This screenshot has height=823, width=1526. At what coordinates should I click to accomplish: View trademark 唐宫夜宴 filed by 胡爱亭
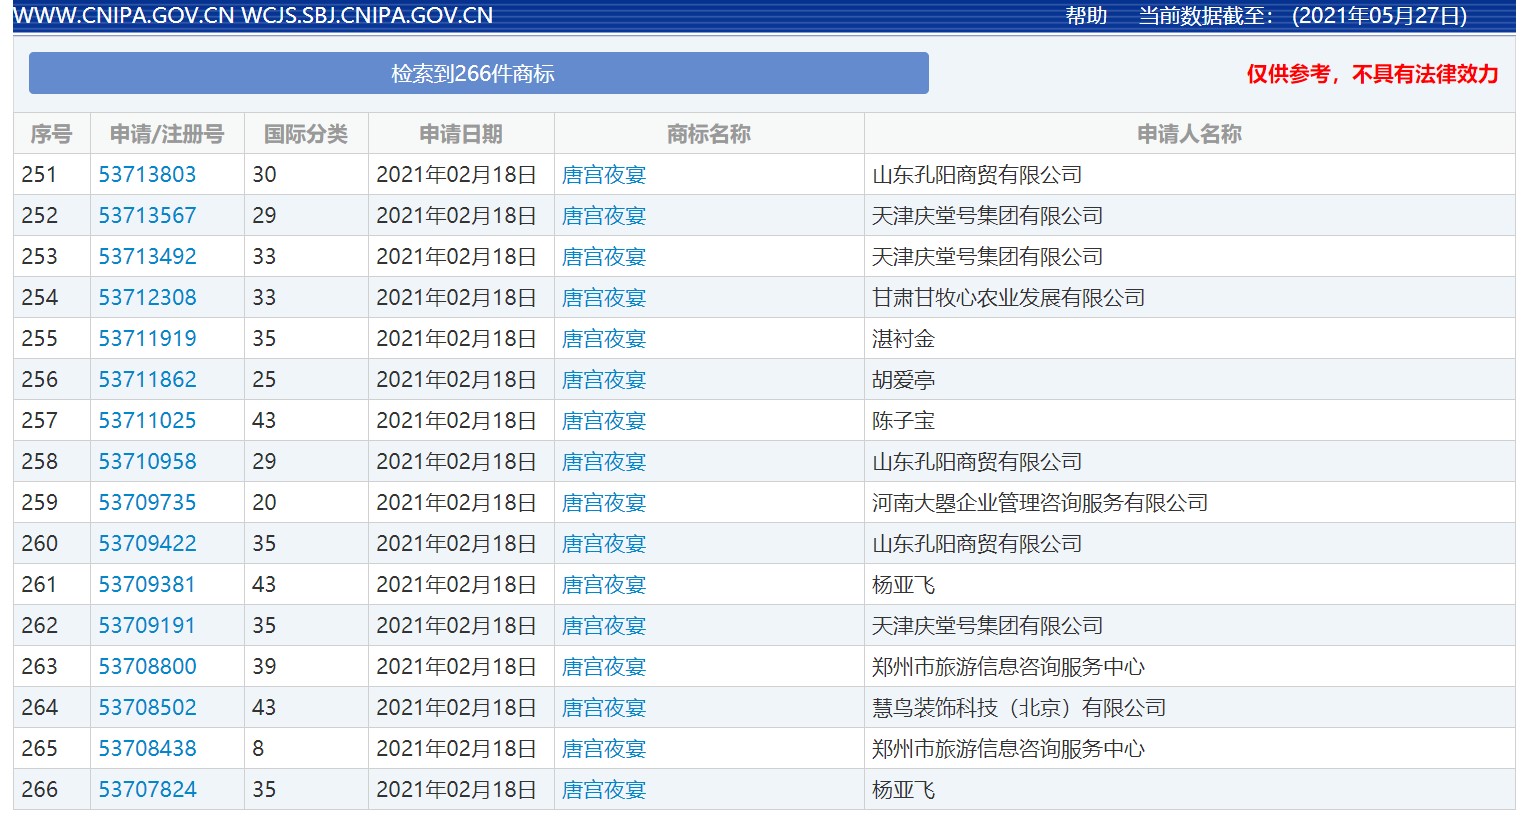tap(603, 379)
